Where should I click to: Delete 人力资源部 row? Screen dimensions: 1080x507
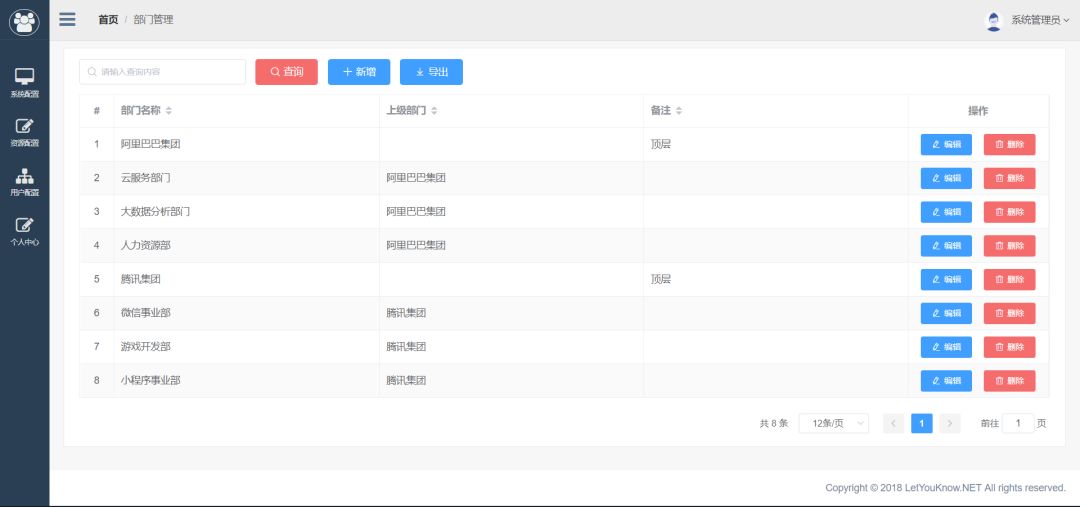pyautogui.click(x=1009, y=246)
